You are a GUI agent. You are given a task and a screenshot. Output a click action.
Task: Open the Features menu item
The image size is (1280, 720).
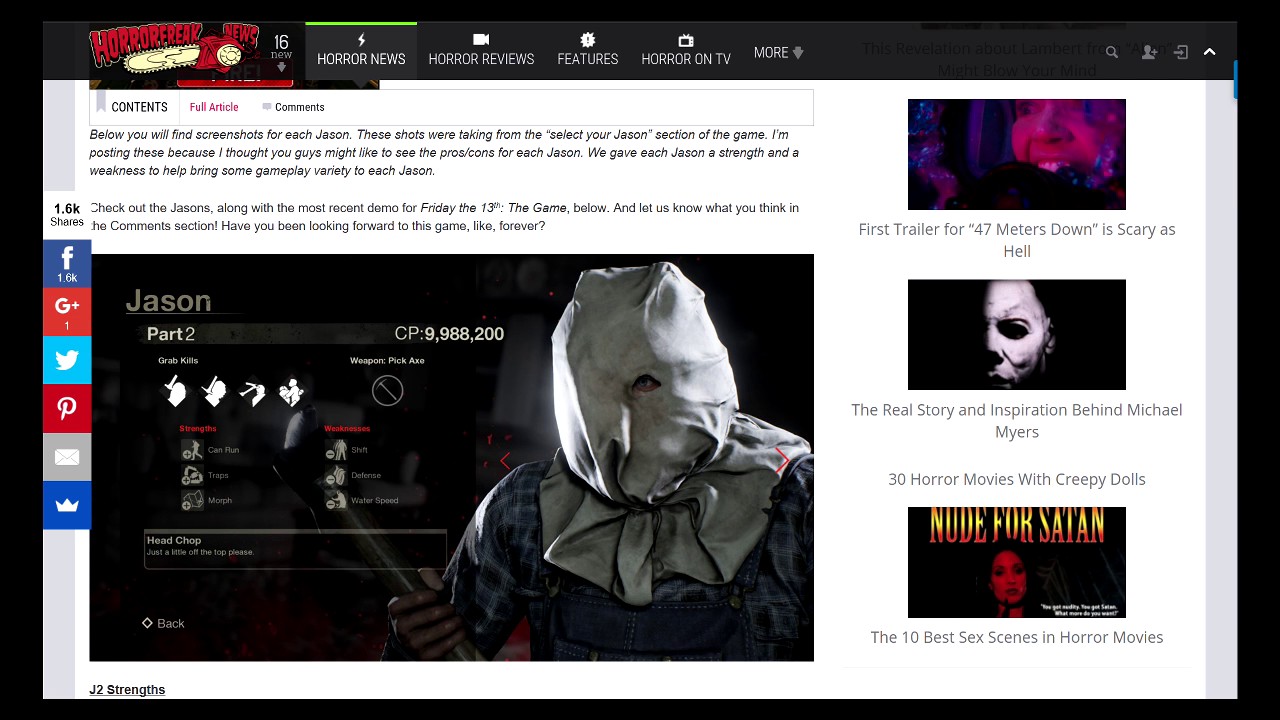(x=588, y=50)
